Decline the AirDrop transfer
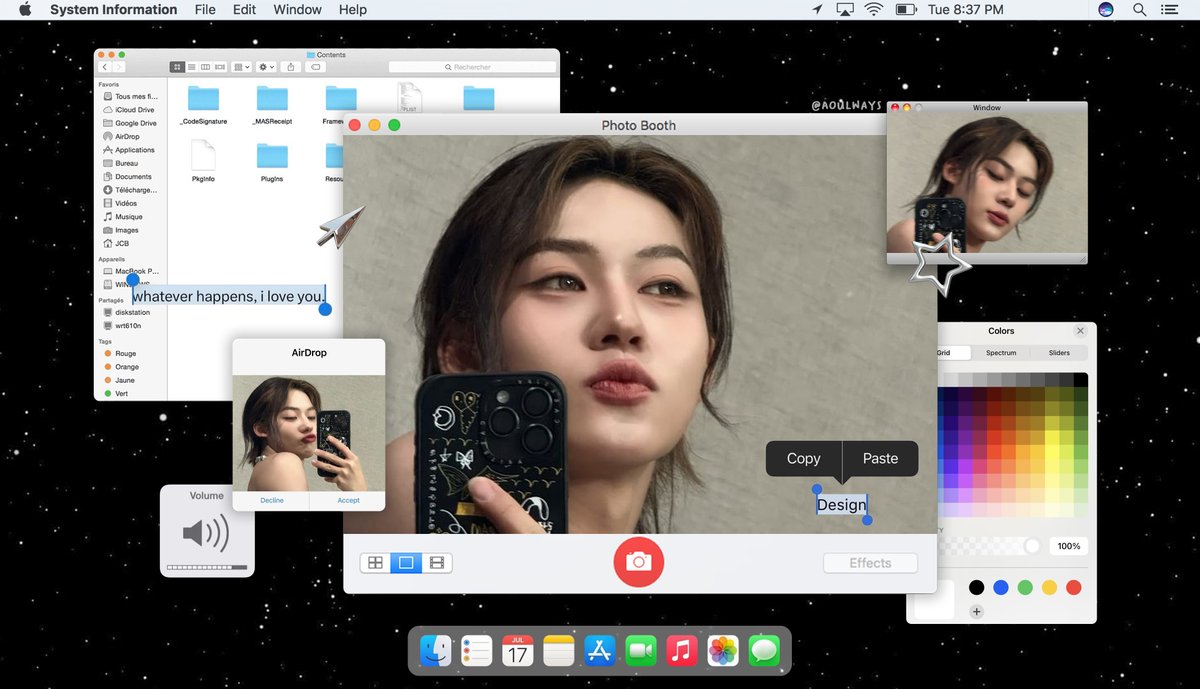Viewport: 1200px width, 689px height. pyautogui.click(x=272, y=500)
